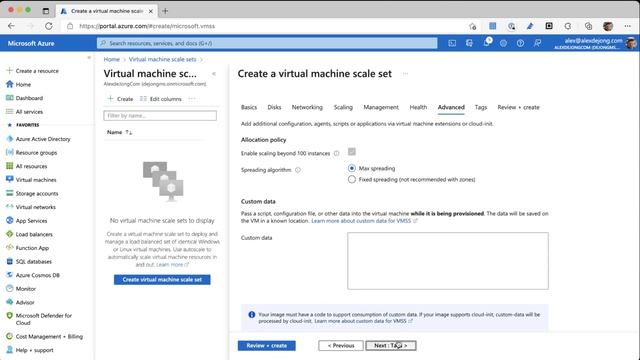Image resolution: width=640 pixels, height=360 pixels.
Task: Click Create virtual machine scale set button
Action: coord(162,280)
